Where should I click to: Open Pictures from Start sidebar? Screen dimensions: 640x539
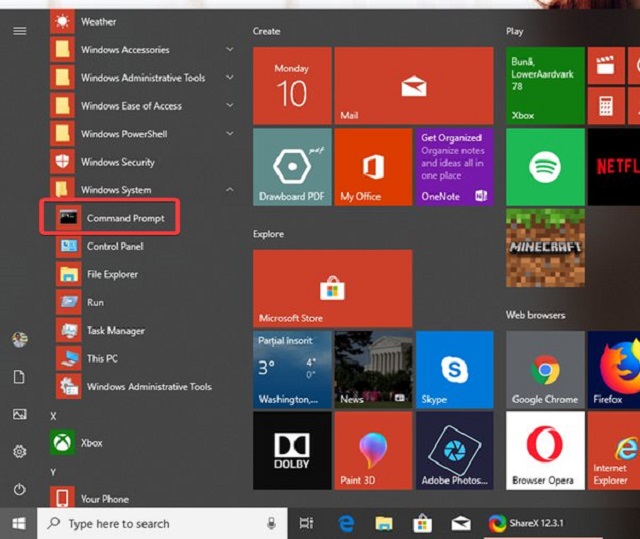tap(20, 415)
